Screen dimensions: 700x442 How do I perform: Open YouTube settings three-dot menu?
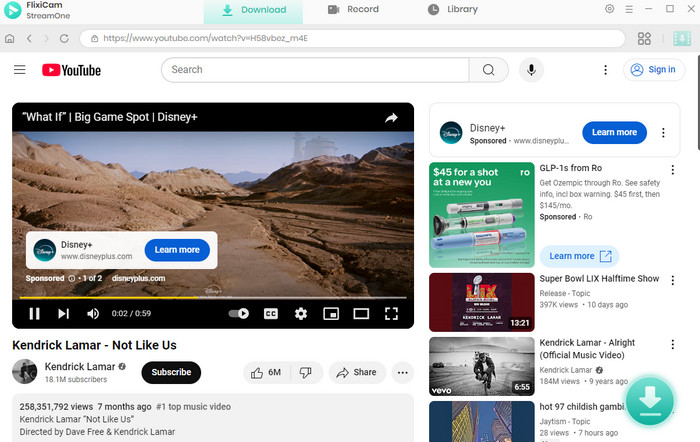605,70
